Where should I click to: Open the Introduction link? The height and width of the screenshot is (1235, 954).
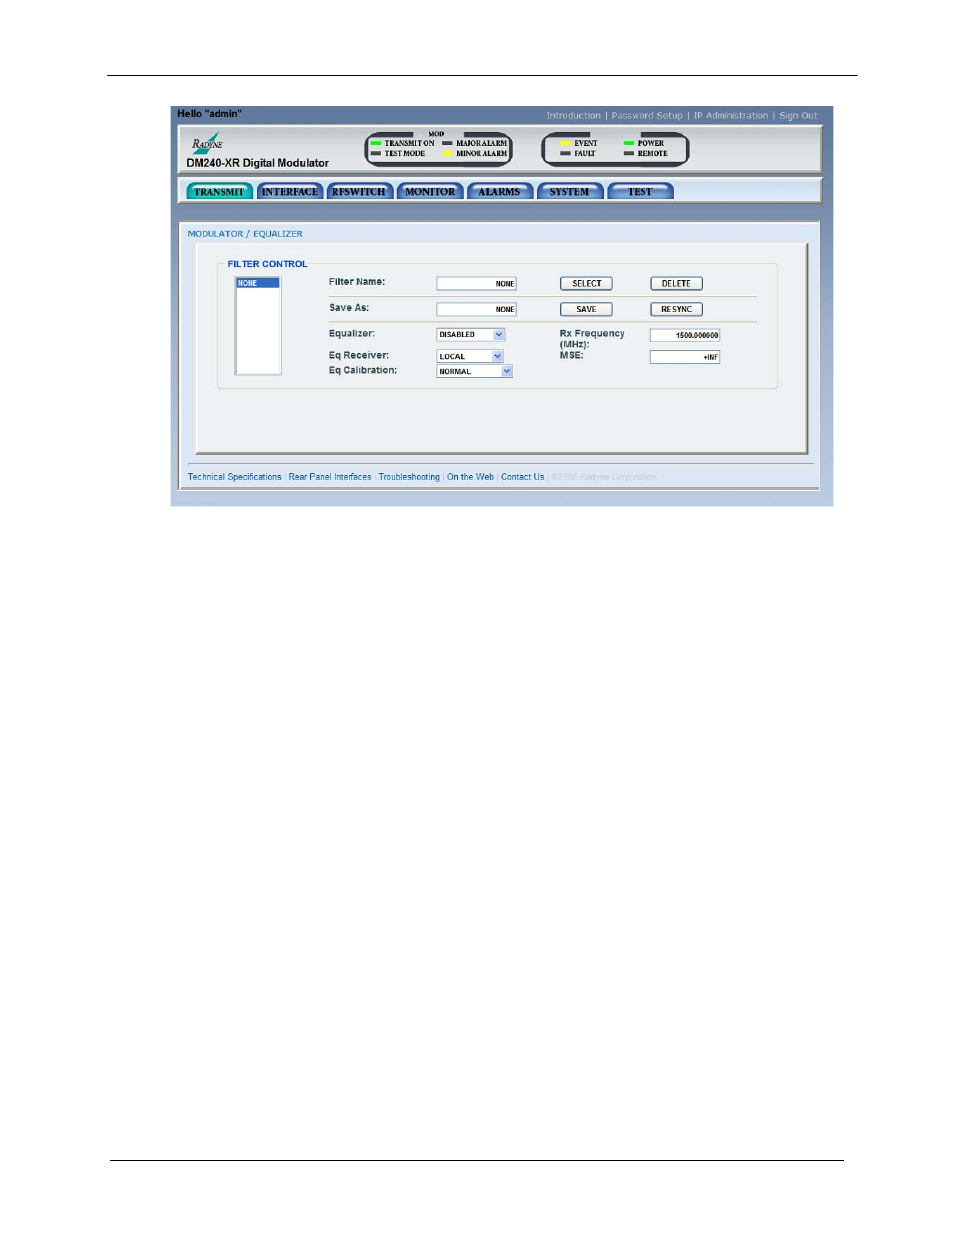pyautogui.click(x=574, y=116)
